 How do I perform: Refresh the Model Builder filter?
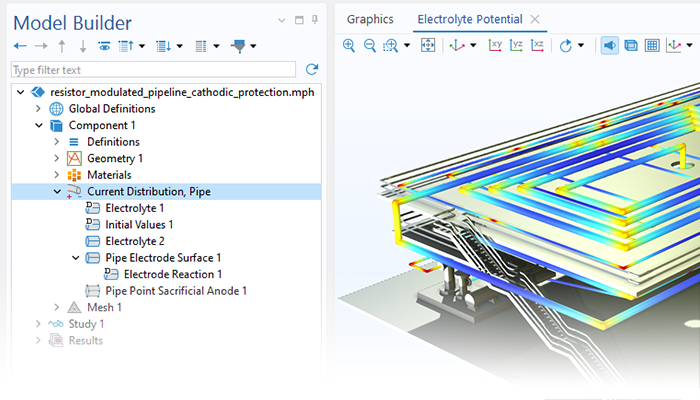(311, 69)
